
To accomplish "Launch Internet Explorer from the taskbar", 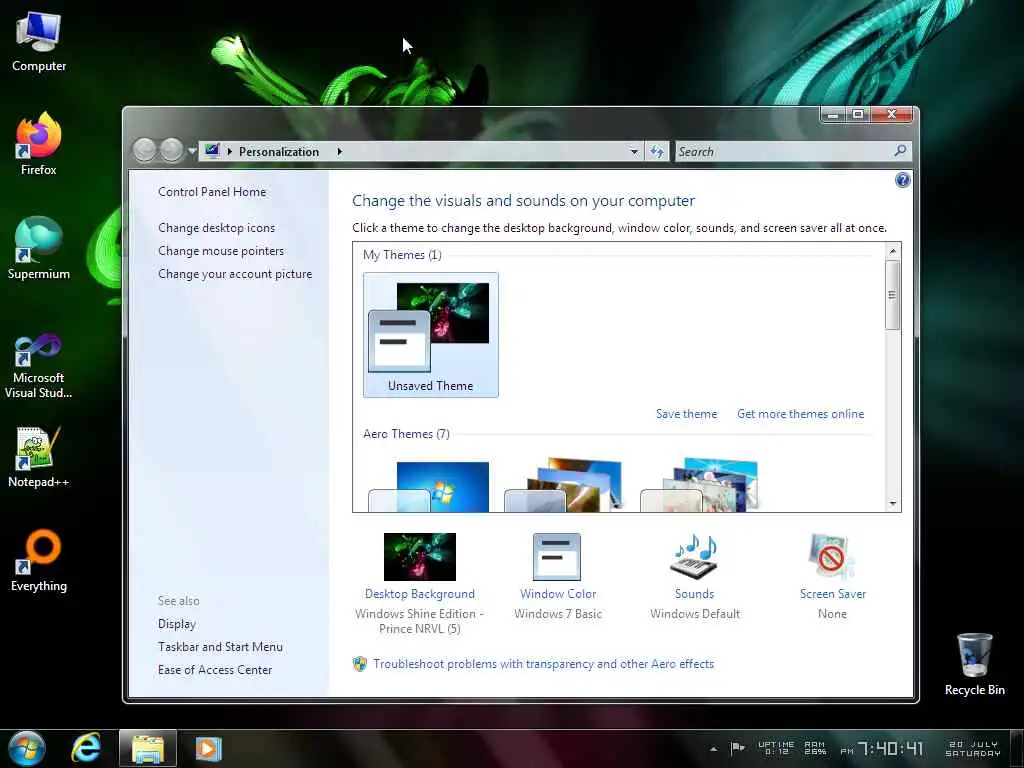I will point(86,748).
